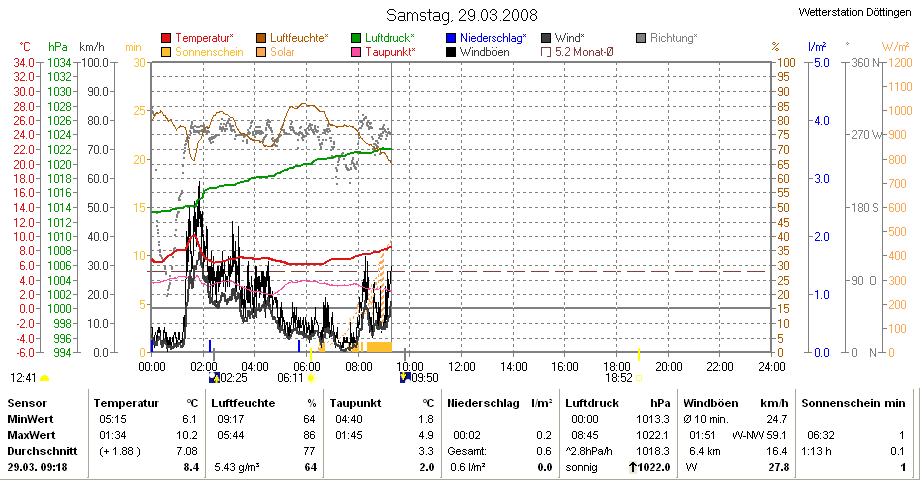Toggle the black Windböen legend box
This screenshot has height=480, width=920.
[x=451, y=51]
